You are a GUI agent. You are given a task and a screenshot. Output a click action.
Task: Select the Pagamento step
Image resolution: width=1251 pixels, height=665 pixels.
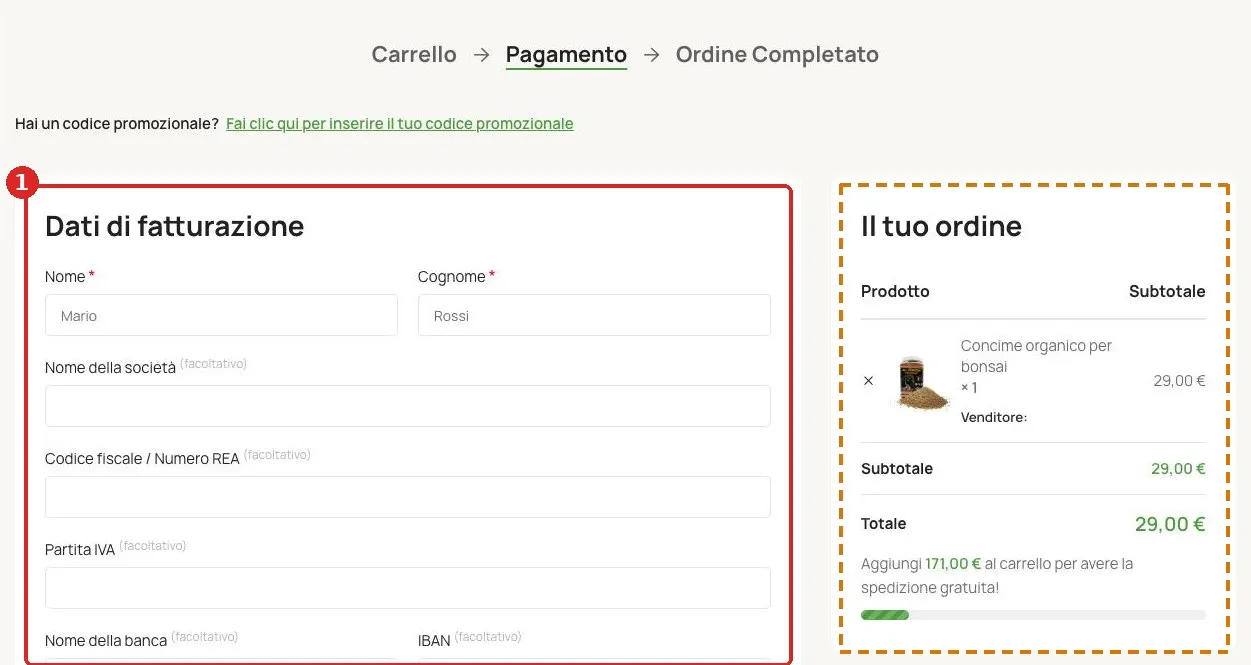[566, 54]
